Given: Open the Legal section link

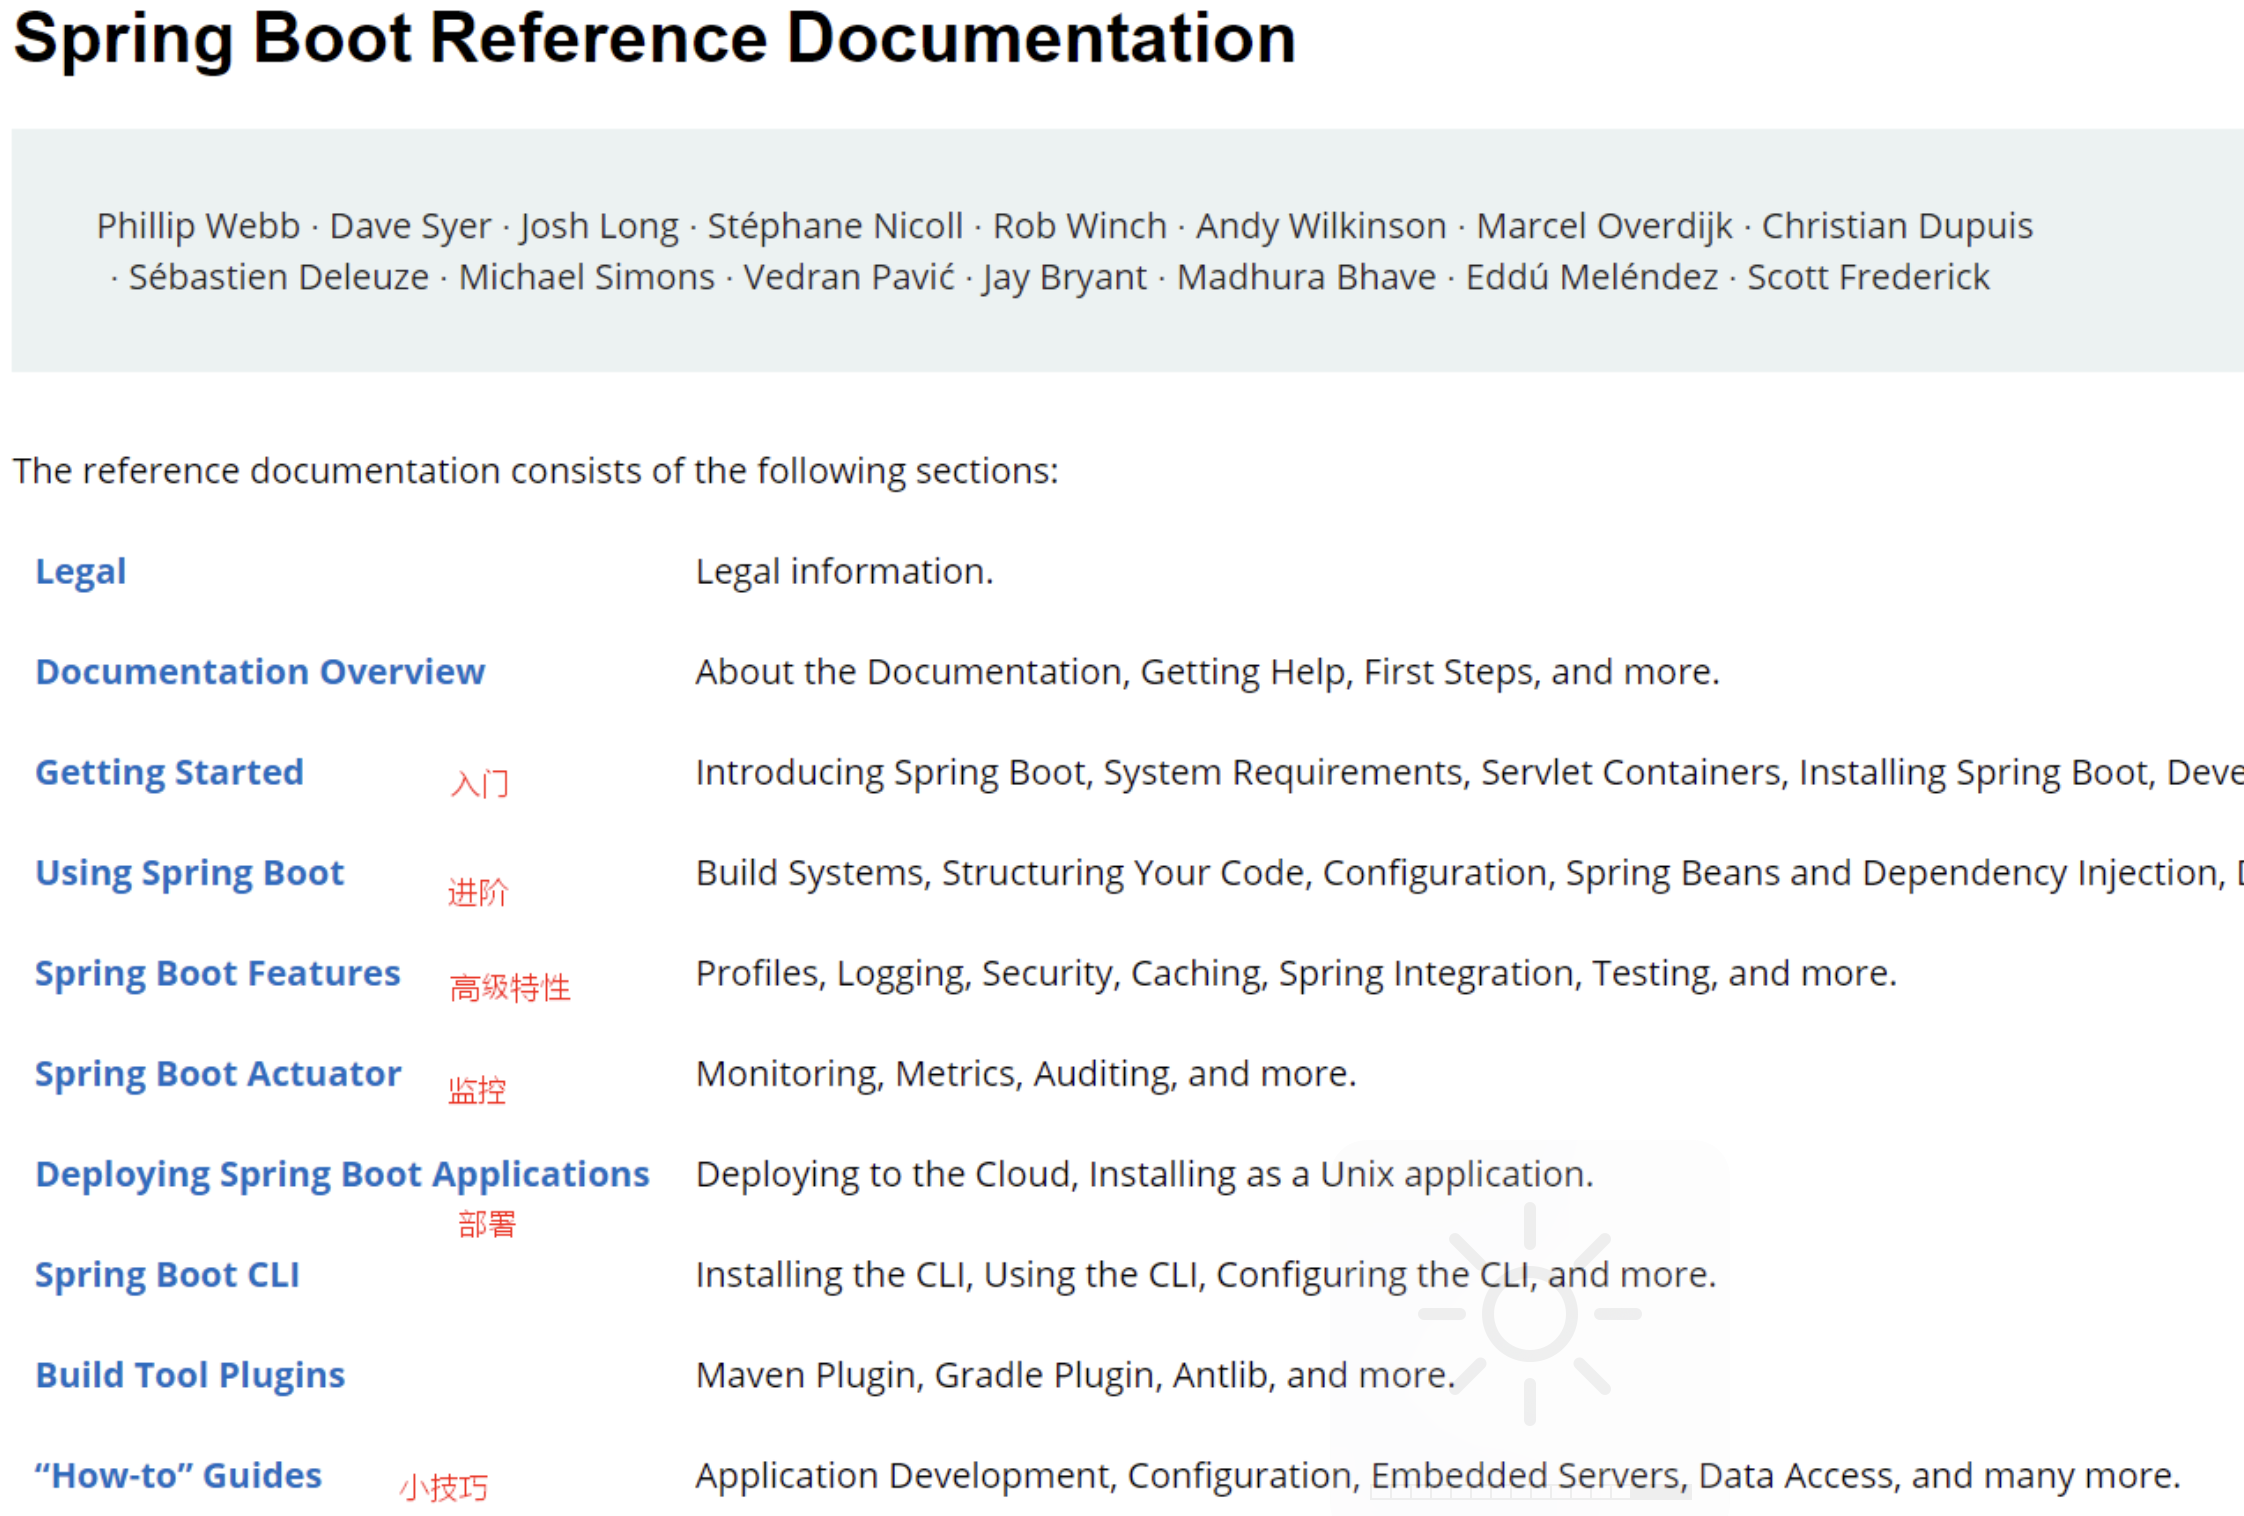Looking at the screenshot, I should 81,572.
